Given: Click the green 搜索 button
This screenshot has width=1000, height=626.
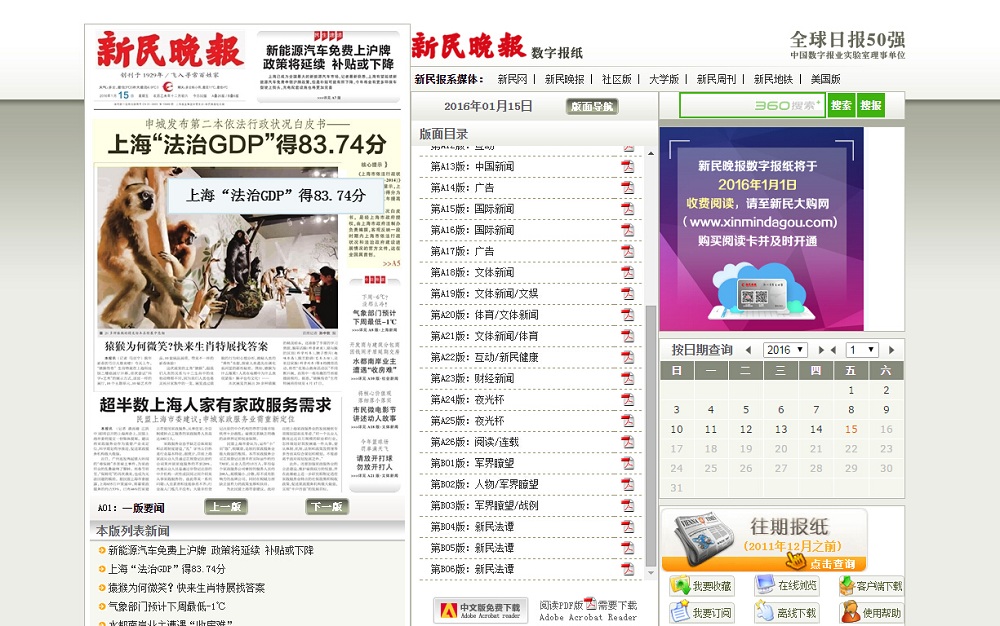Looking at the screenshot, I should pos(841,105).
